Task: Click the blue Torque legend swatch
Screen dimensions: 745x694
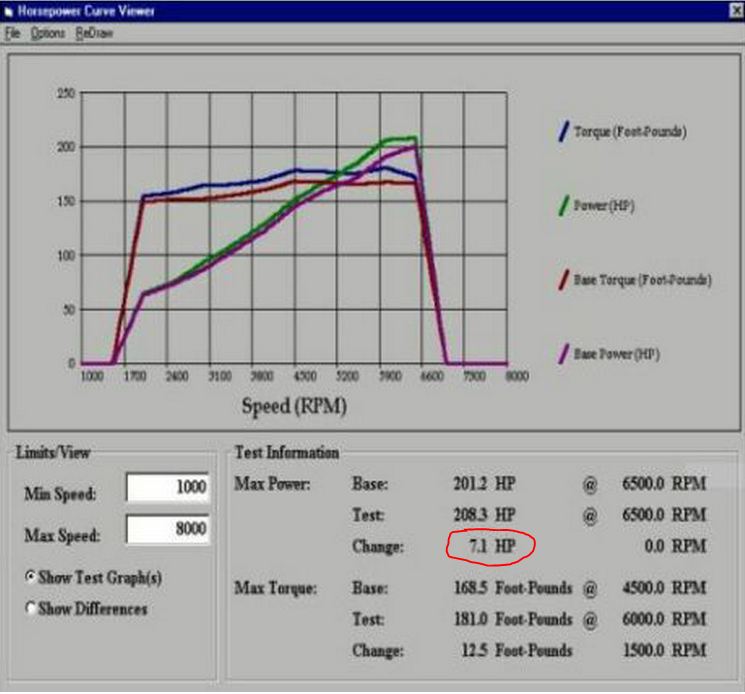Action: click(564, 132)
